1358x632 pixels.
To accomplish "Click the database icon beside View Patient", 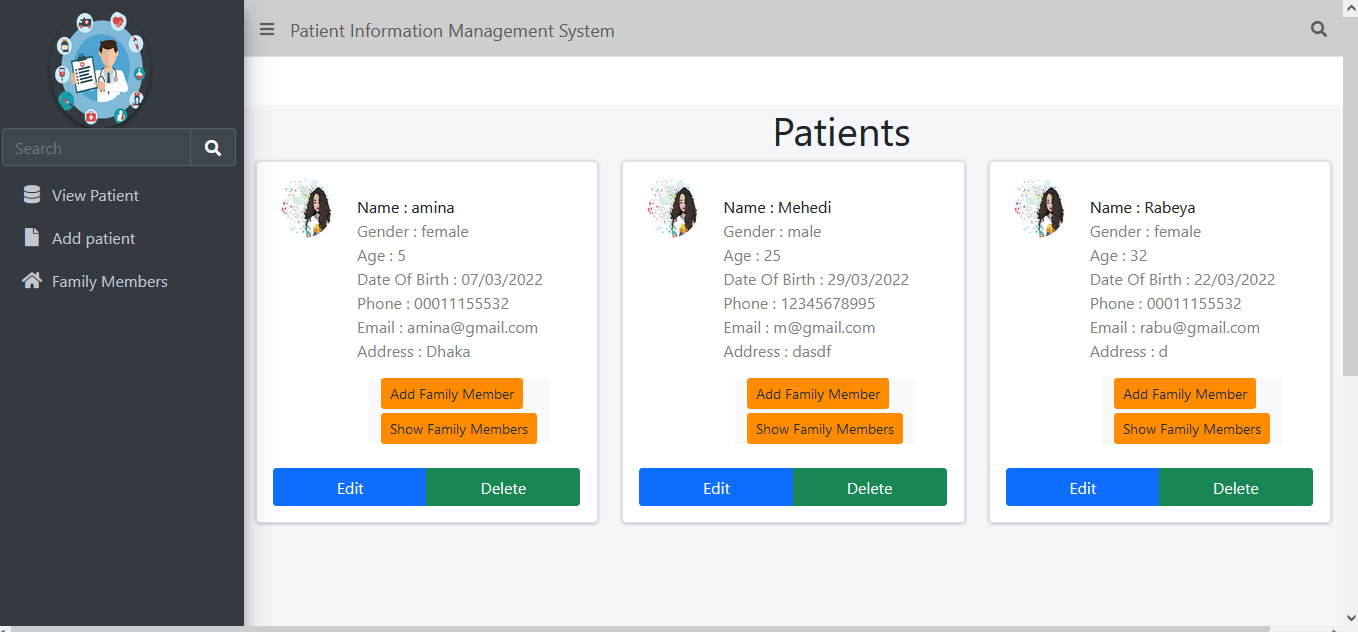I will (32, 194).
